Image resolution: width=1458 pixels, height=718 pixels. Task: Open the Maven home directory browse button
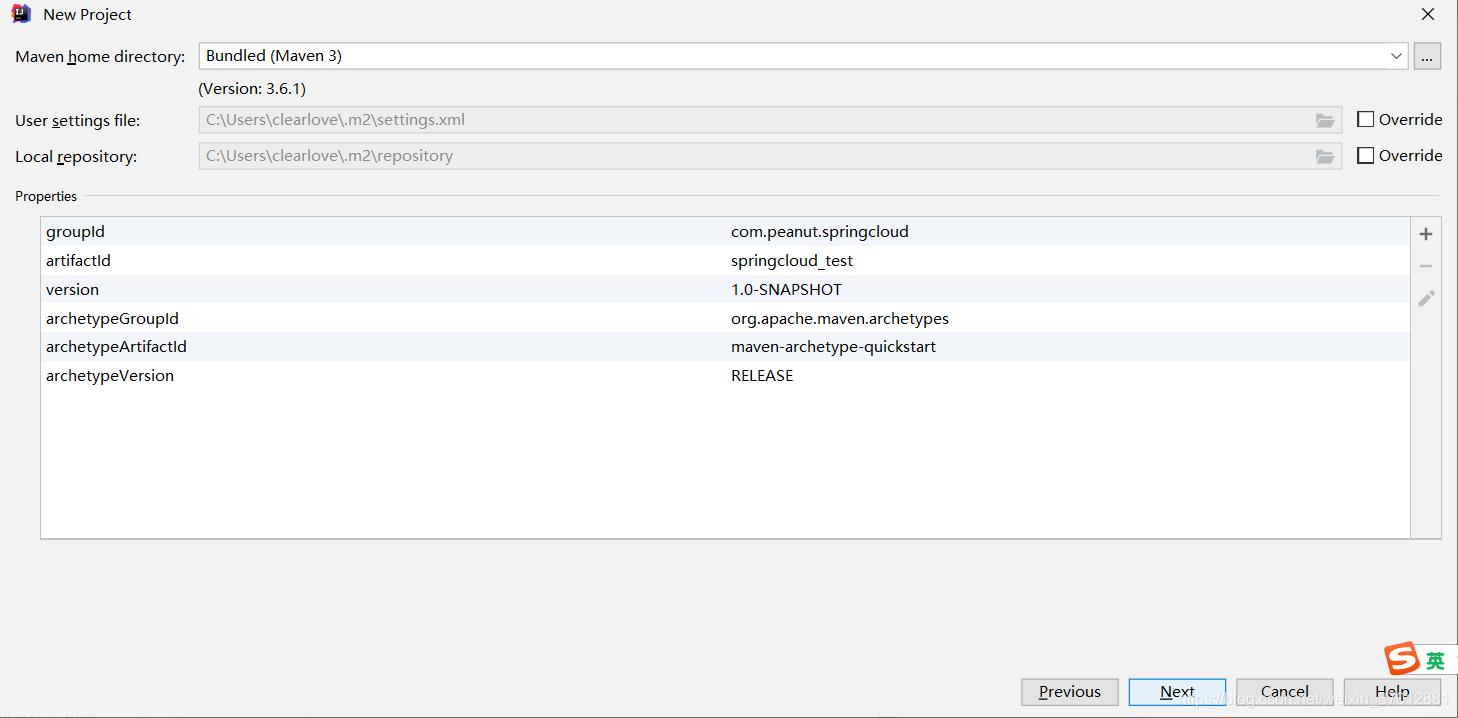click(1427, 56)
